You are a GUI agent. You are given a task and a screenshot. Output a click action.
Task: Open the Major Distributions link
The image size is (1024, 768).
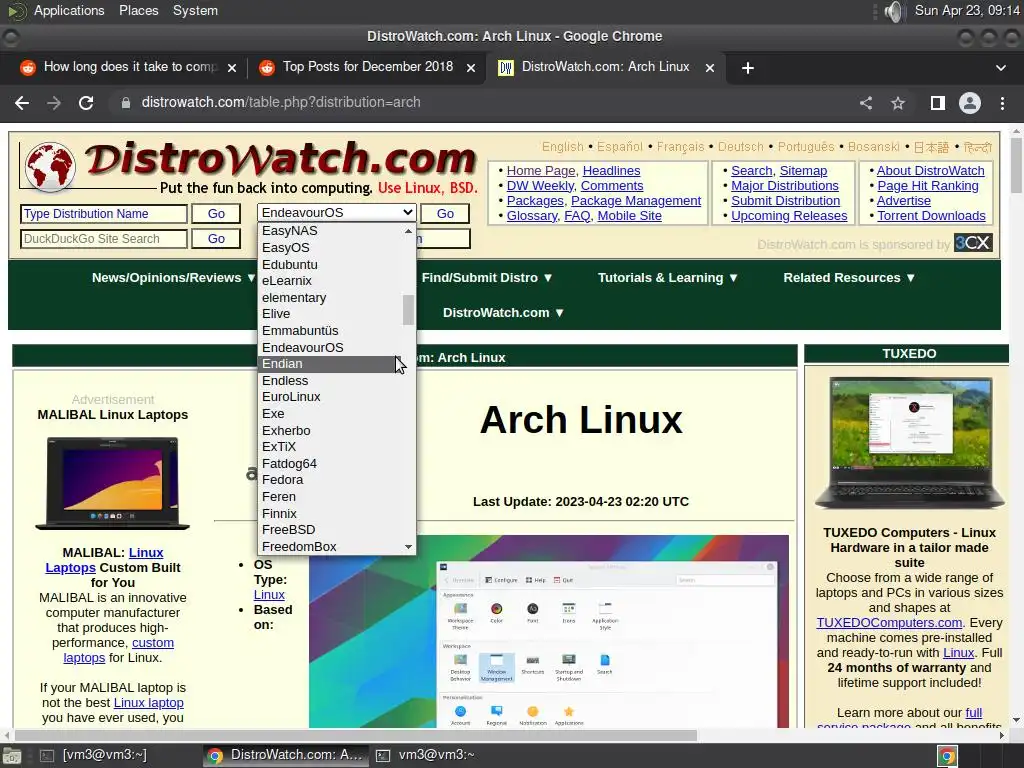click(784, 185)
